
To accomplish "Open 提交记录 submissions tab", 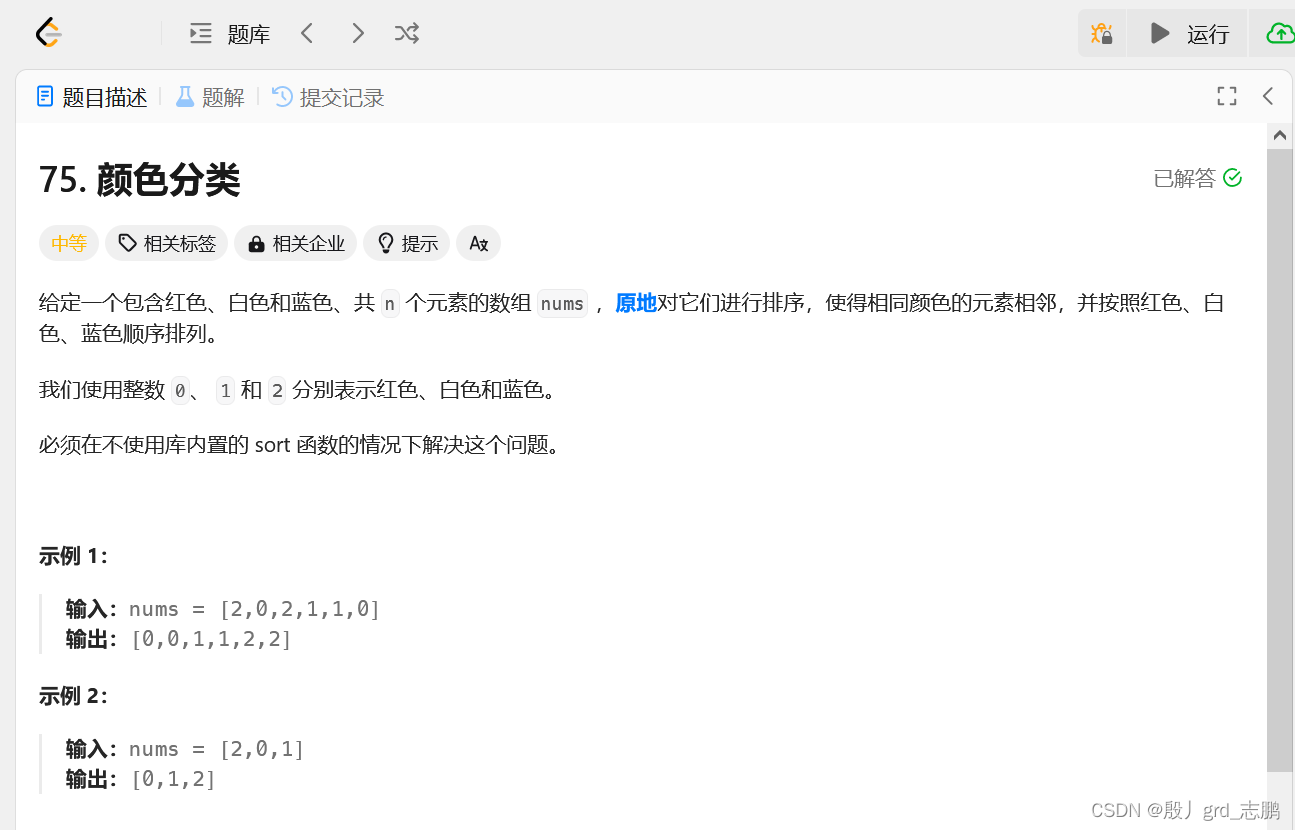I will 328,97.
